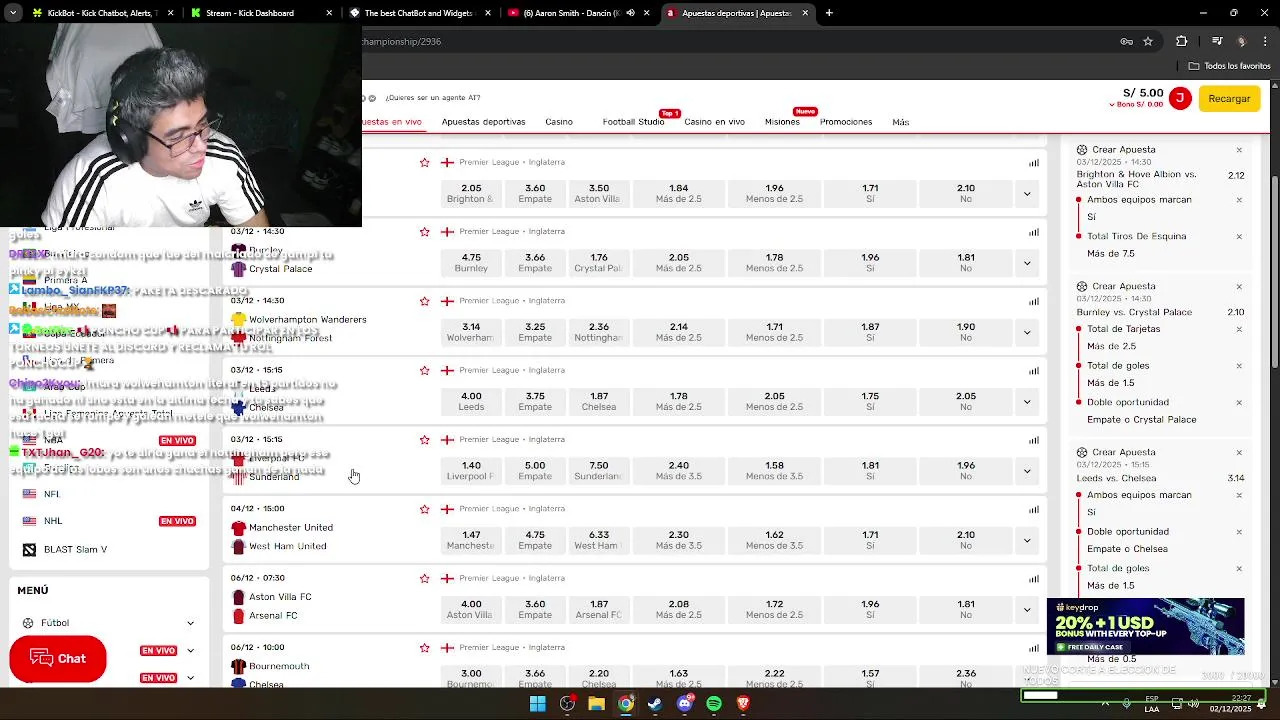Expand more markets for Leeds vs Chelsea

pyautogui.click(x=1027, y=401)
